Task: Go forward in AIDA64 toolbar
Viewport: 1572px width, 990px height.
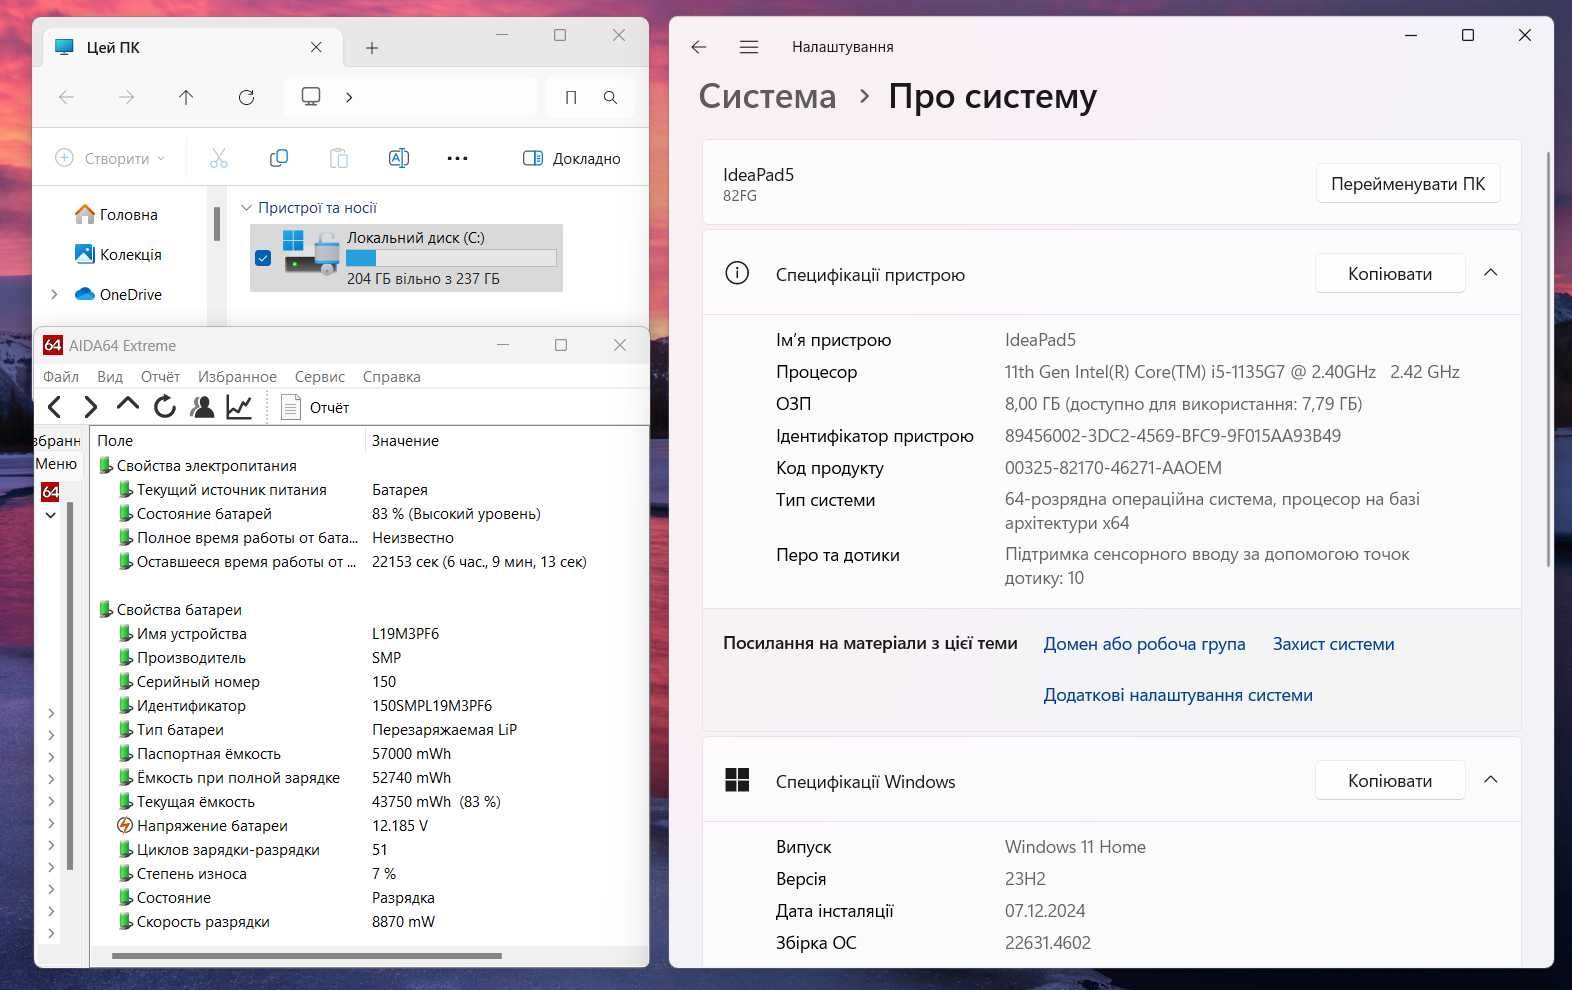Action: [x=90, y=407]
